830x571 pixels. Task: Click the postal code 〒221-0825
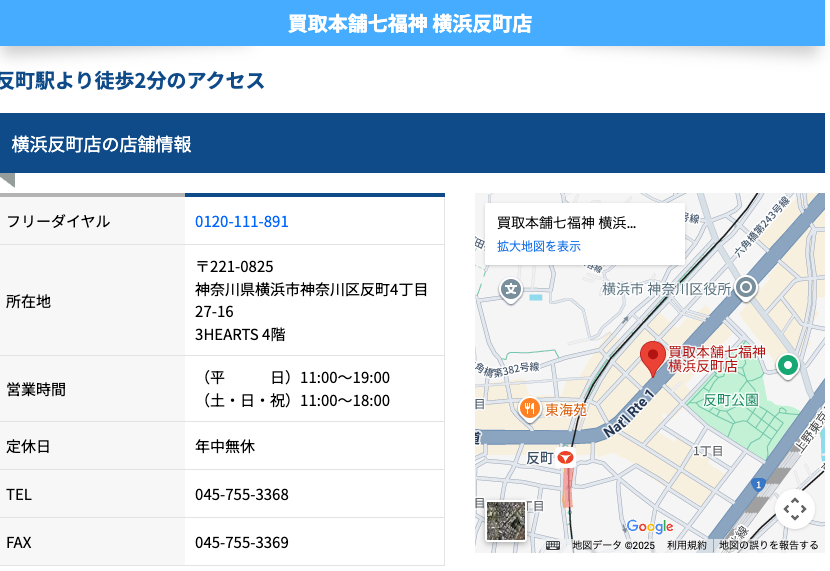click(234, 266)
